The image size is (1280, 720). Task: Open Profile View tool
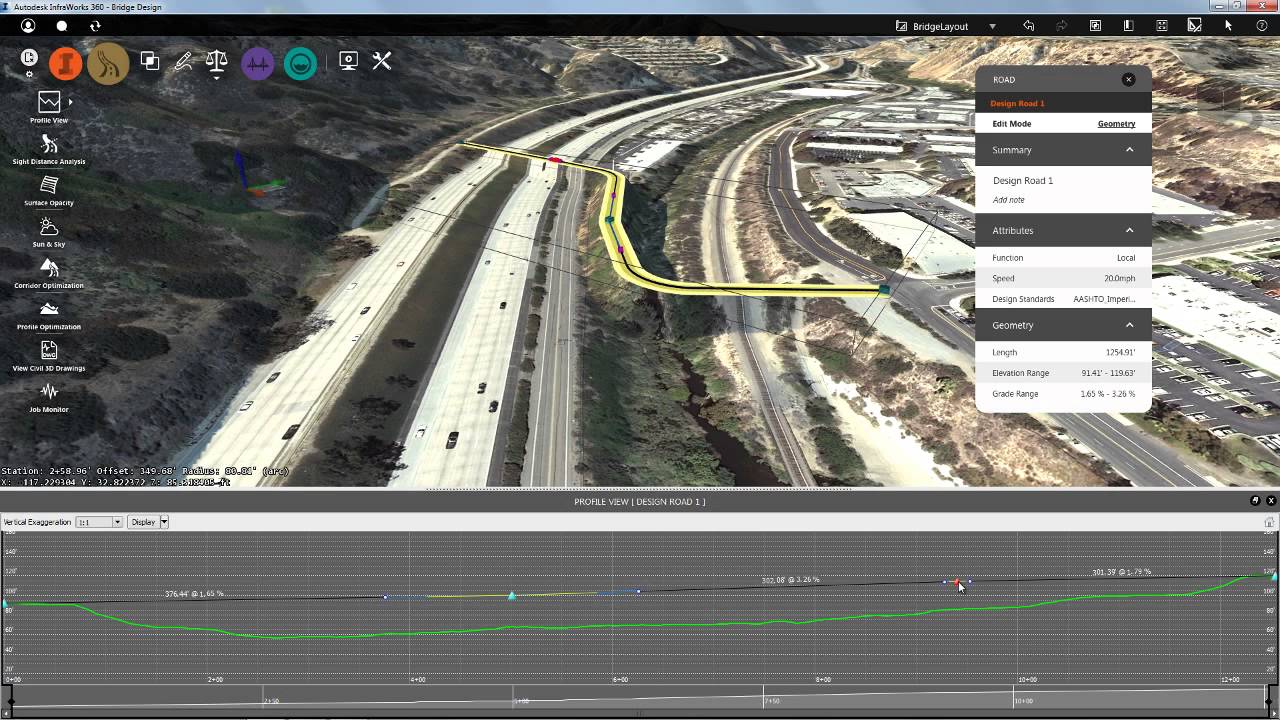(x=49, y=107)
